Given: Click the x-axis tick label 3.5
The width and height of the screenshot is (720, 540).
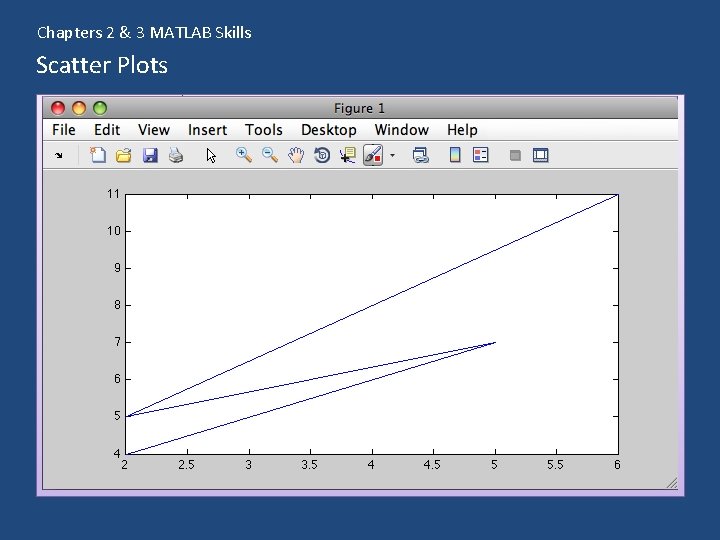Looking at the screenshot, I should 309,465.
